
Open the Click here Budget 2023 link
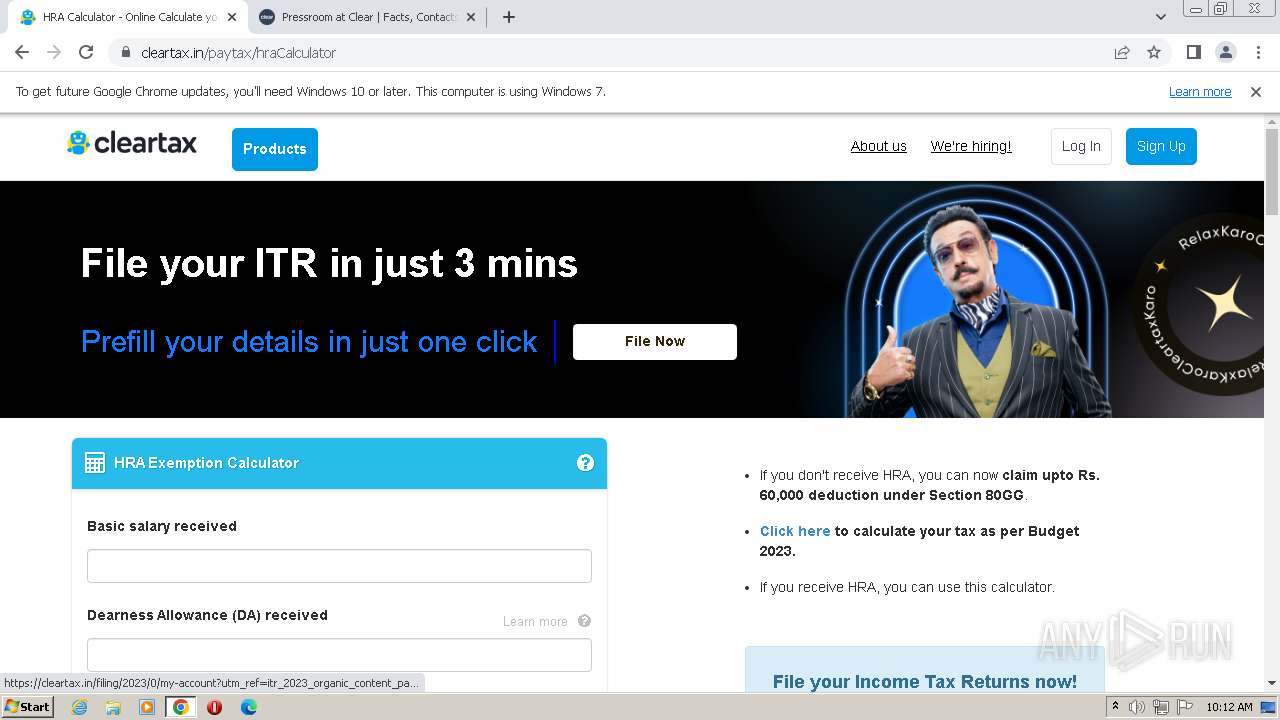click(x=795, y=531)
